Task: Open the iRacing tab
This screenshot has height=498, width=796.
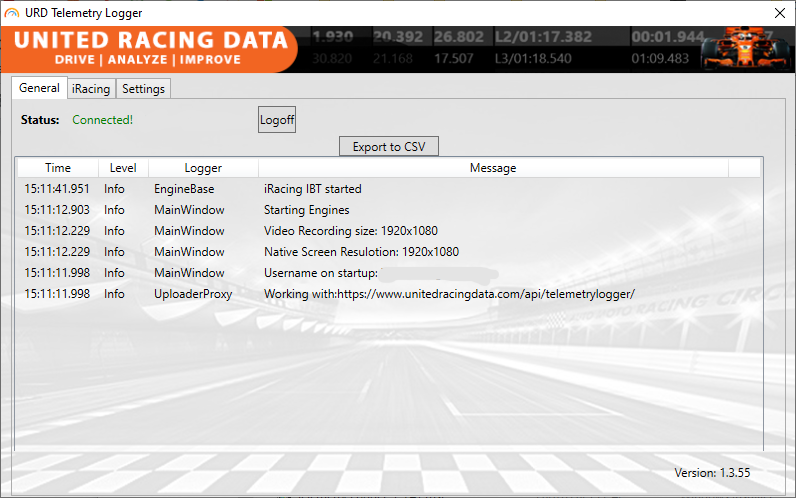Action: (91, 89)
